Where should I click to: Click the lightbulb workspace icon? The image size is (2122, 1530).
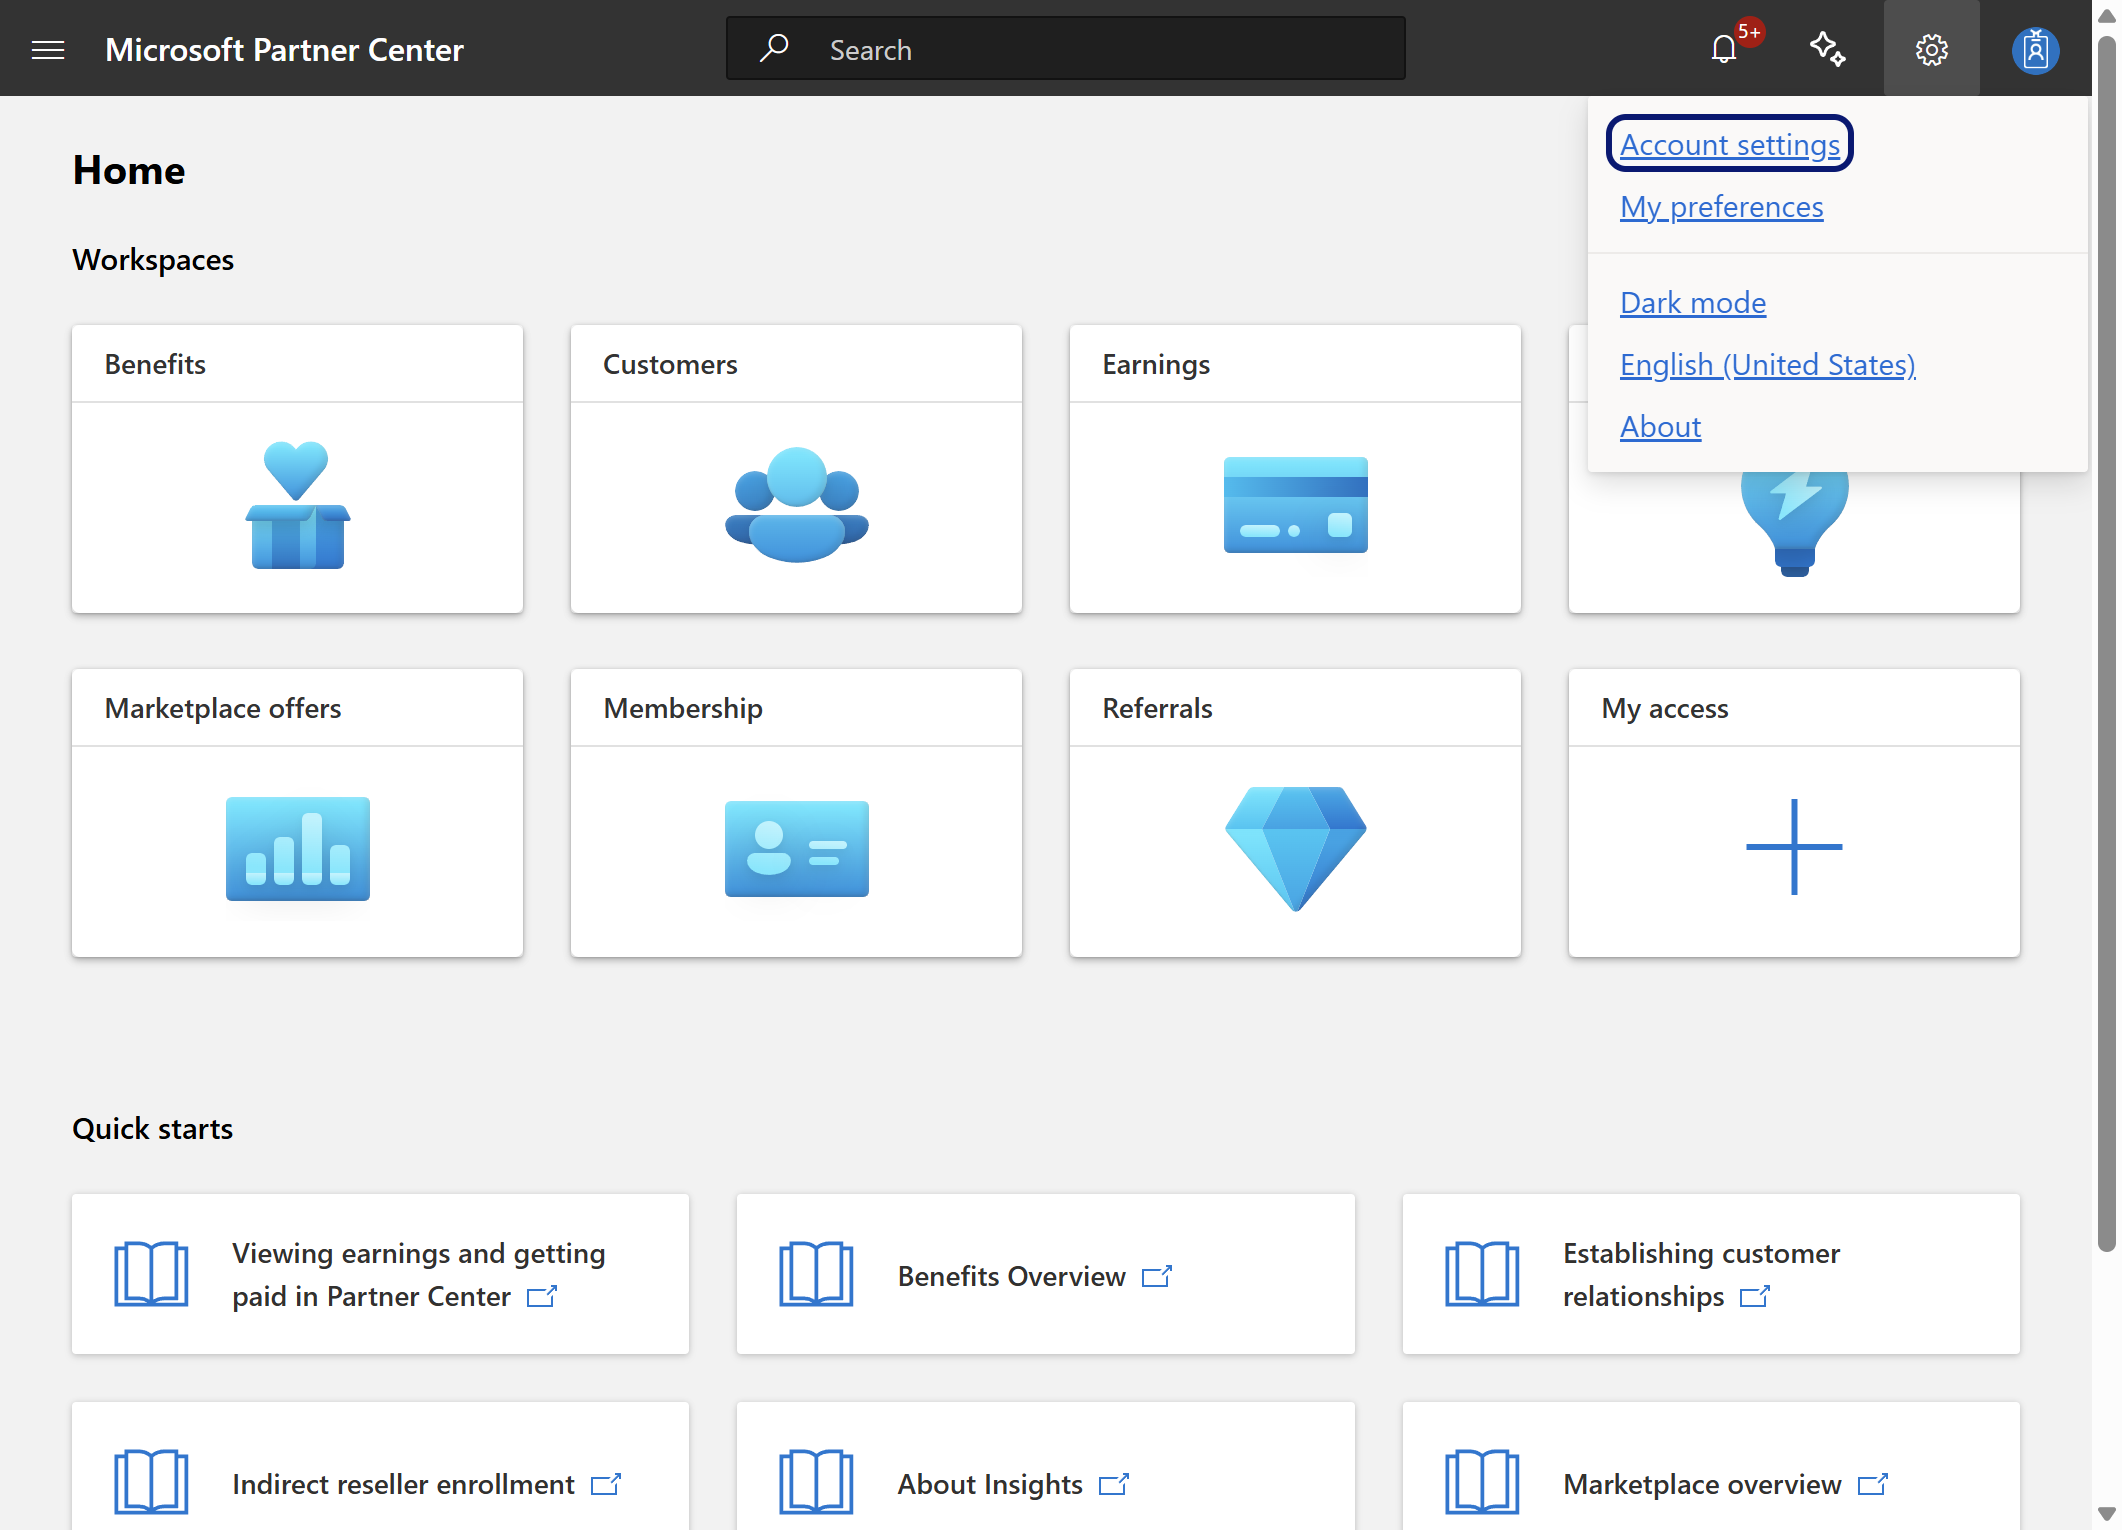pos(1794,523)
